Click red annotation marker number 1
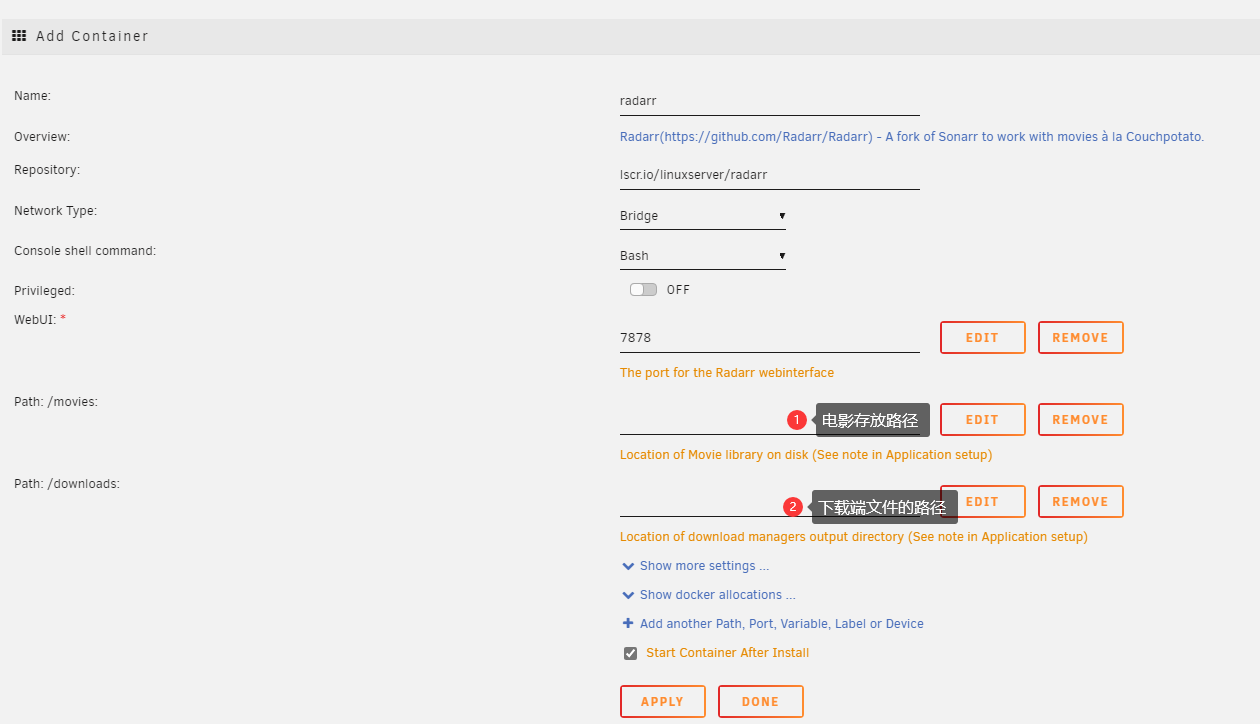 click(x=797, y=420)
